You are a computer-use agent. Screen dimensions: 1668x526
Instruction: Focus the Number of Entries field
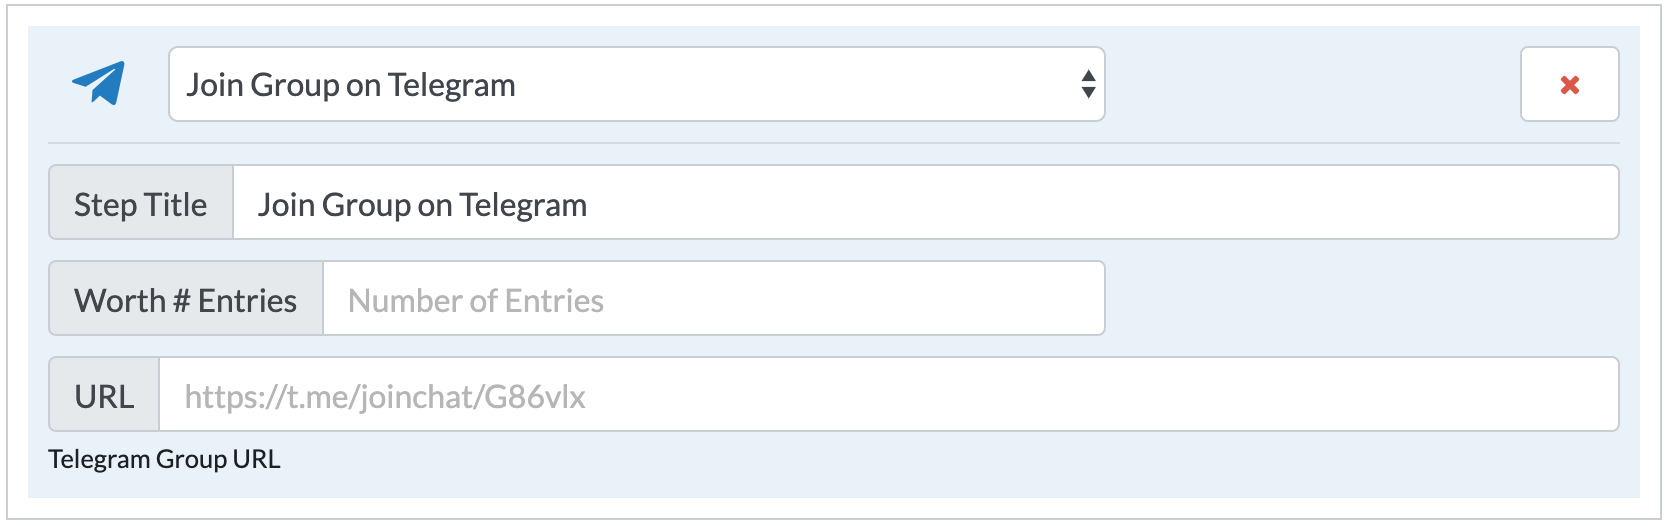pos(714,298)
